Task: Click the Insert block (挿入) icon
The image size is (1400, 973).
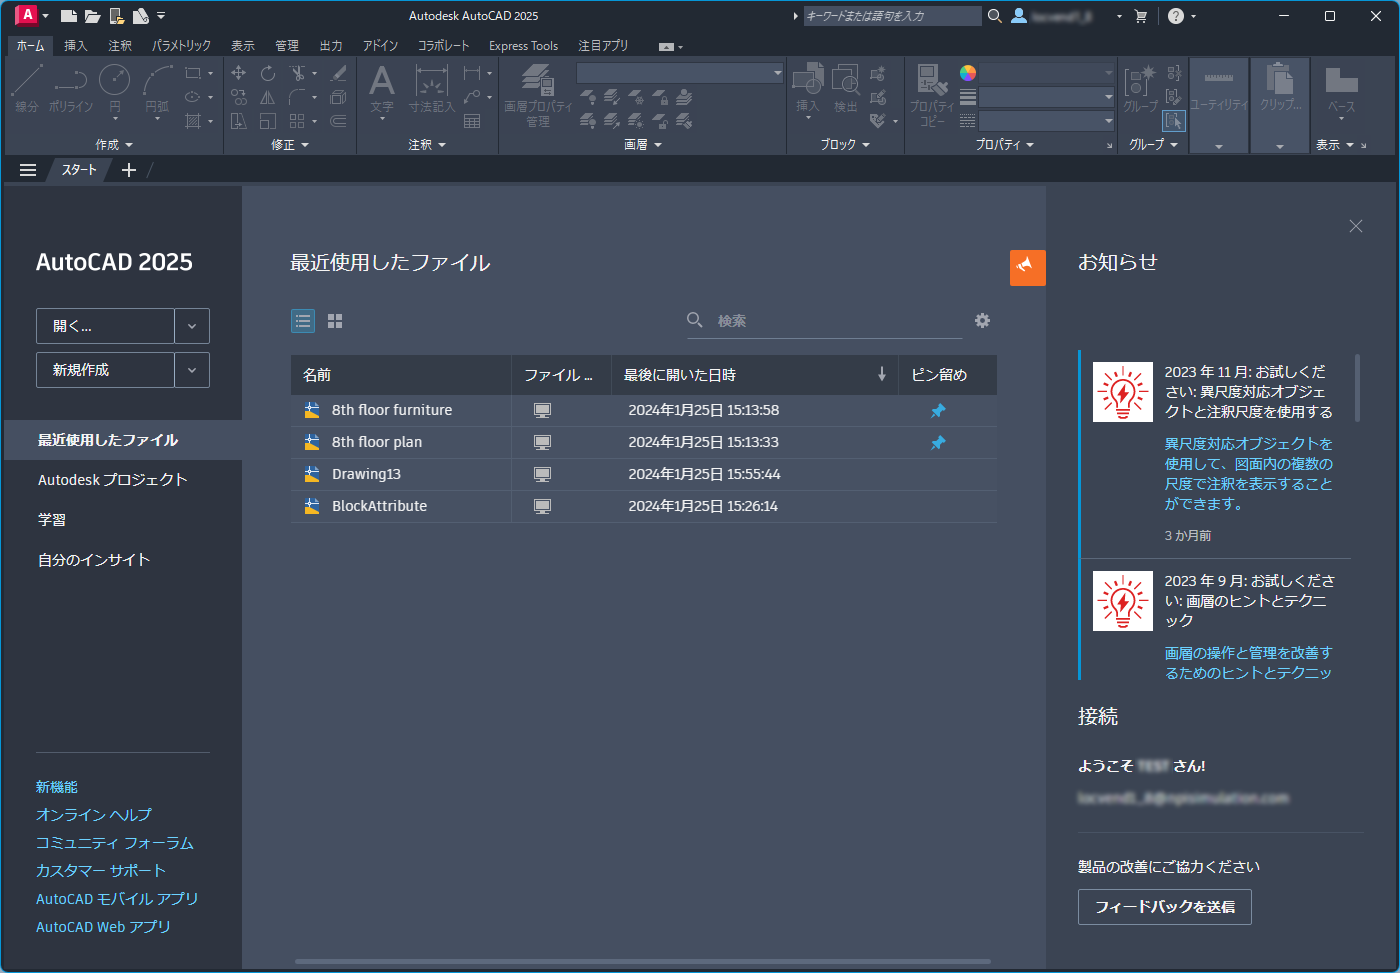Action: click(x=807, y=88)
